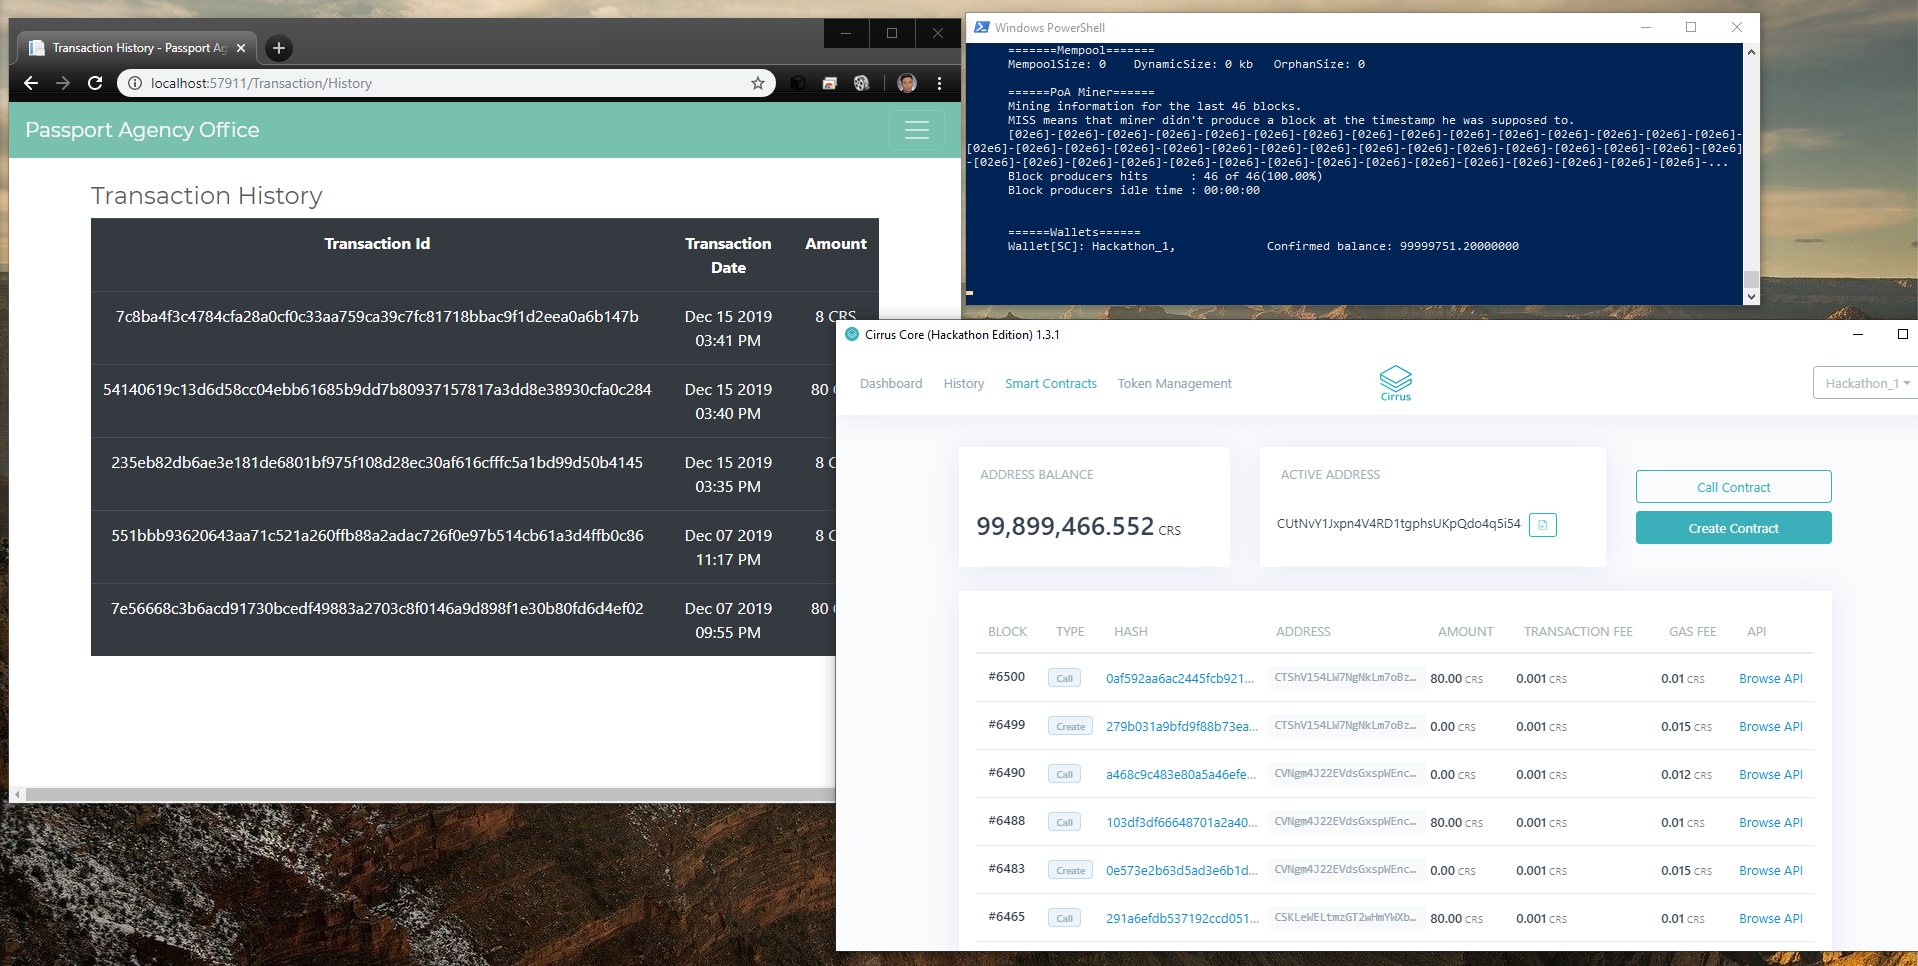This screenshot has width=1918, height=966.
Task: Select transaction ID starting with 7c8ba4f3c4784
Action: tap(377, 317)
